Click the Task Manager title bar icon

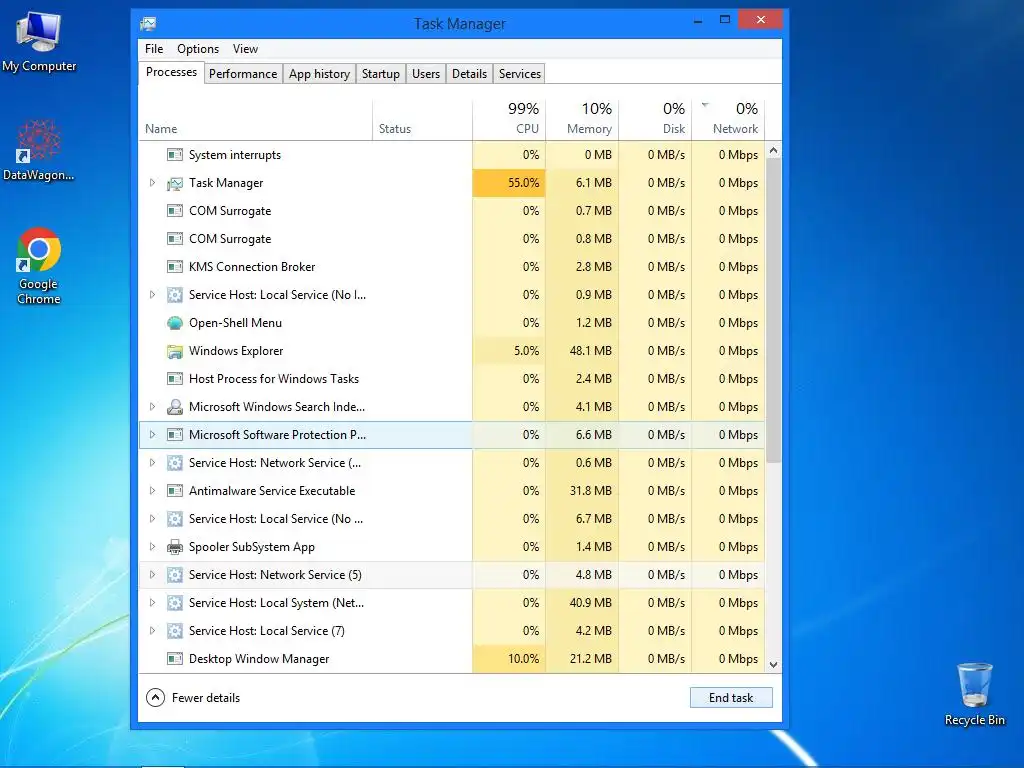(148, 24)
